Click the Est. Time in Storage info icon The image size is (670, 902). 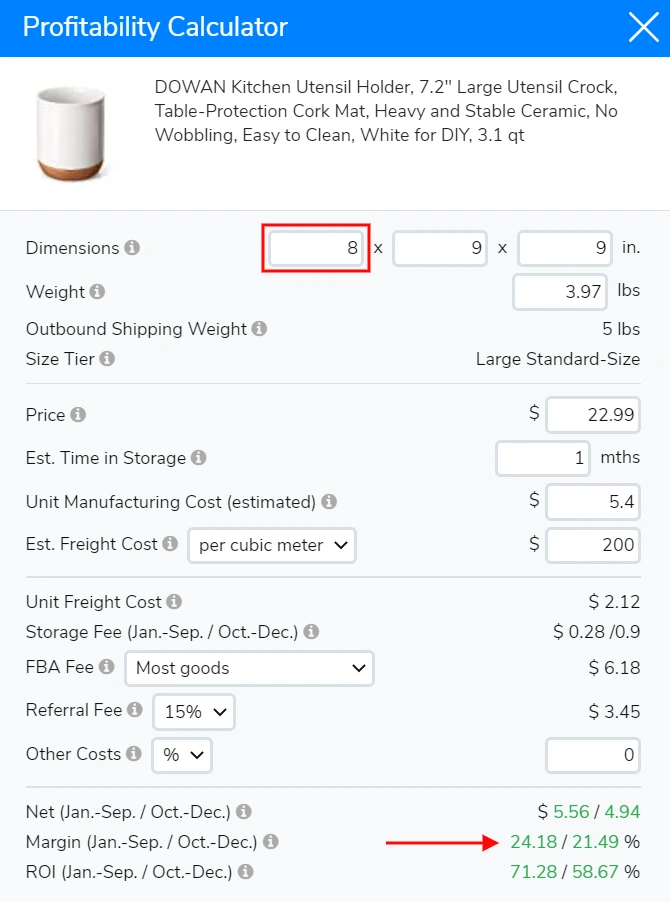pyautogui.click(x=199, y=457)
